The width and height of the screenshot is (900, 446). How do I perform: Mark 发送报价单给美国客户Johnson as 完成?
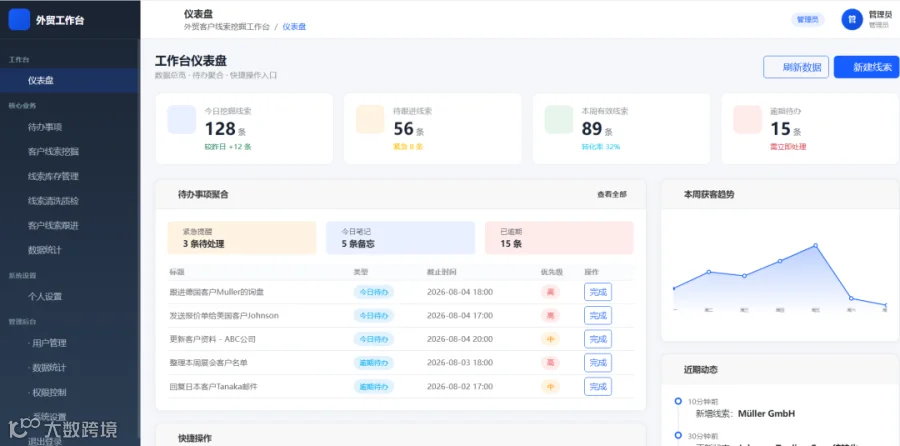(x=598, y=316)
